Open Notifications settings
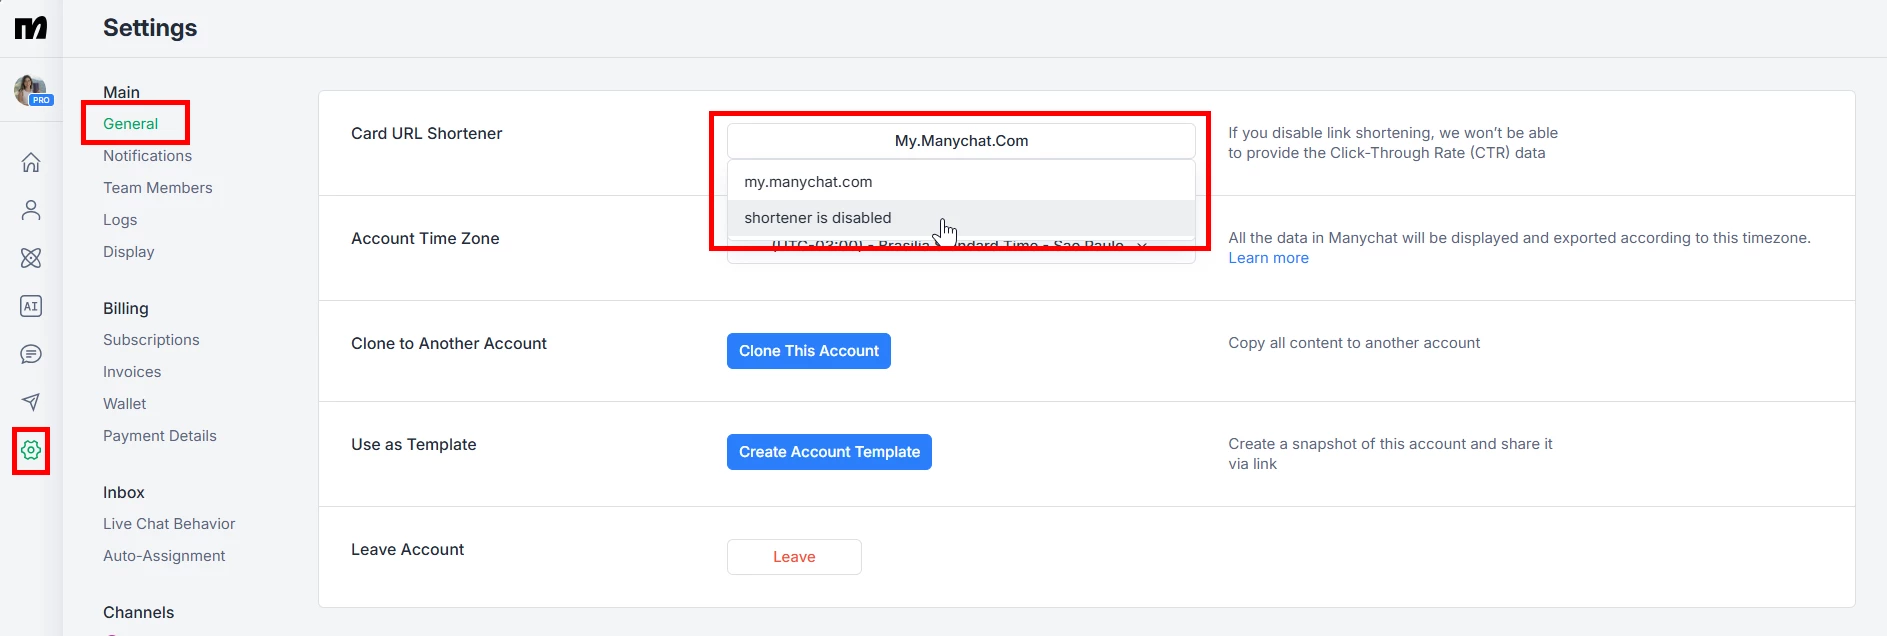This screenshot has height=636, width=1887. pos(147,156)
